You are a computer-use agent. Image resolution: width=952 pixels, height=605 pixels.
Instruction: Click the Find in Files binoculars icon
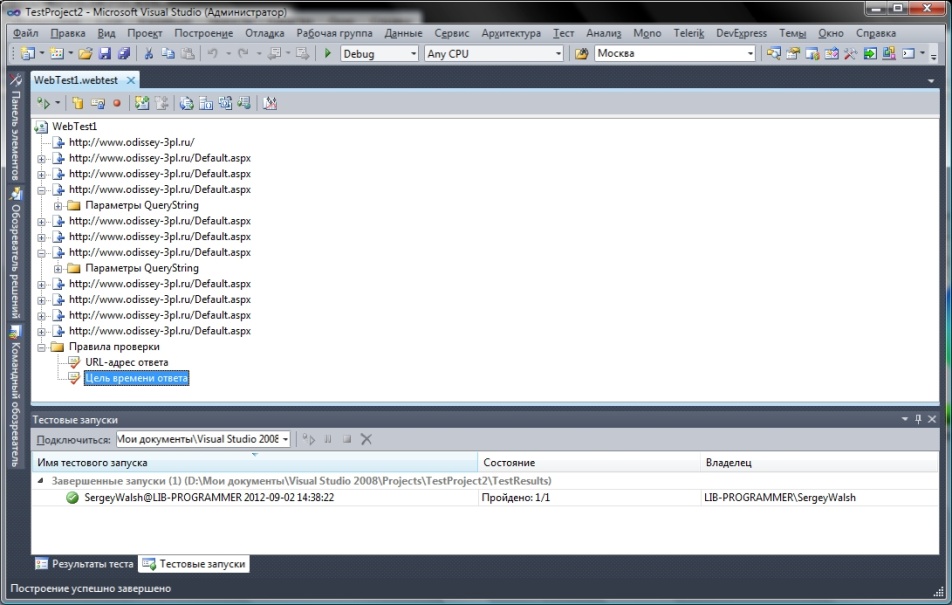pyautogui.click(x=581, y=53)
